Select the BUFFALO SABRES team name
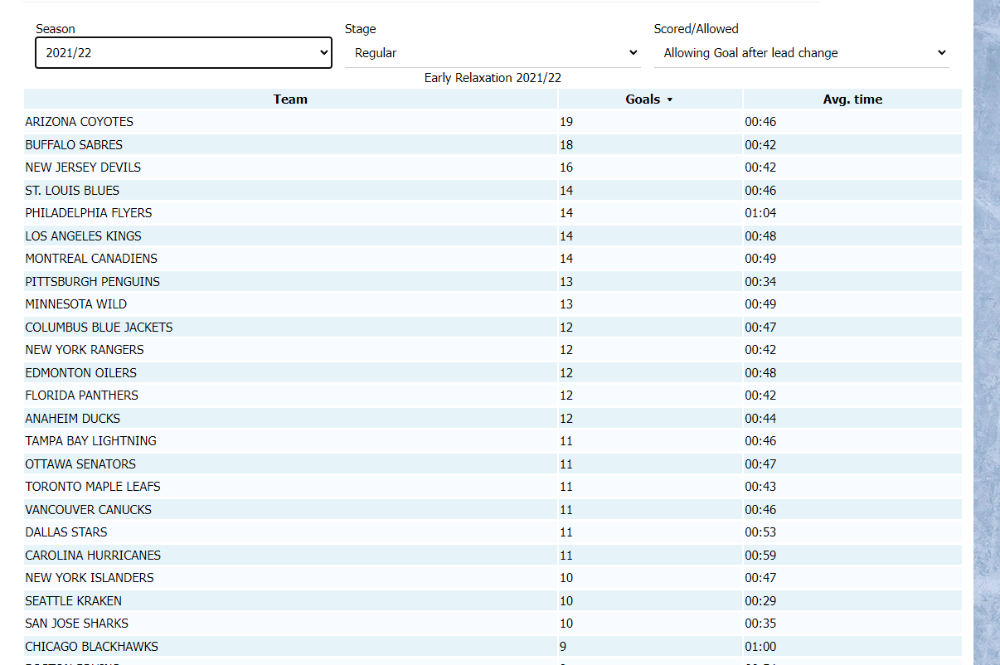 pos(74,145)
